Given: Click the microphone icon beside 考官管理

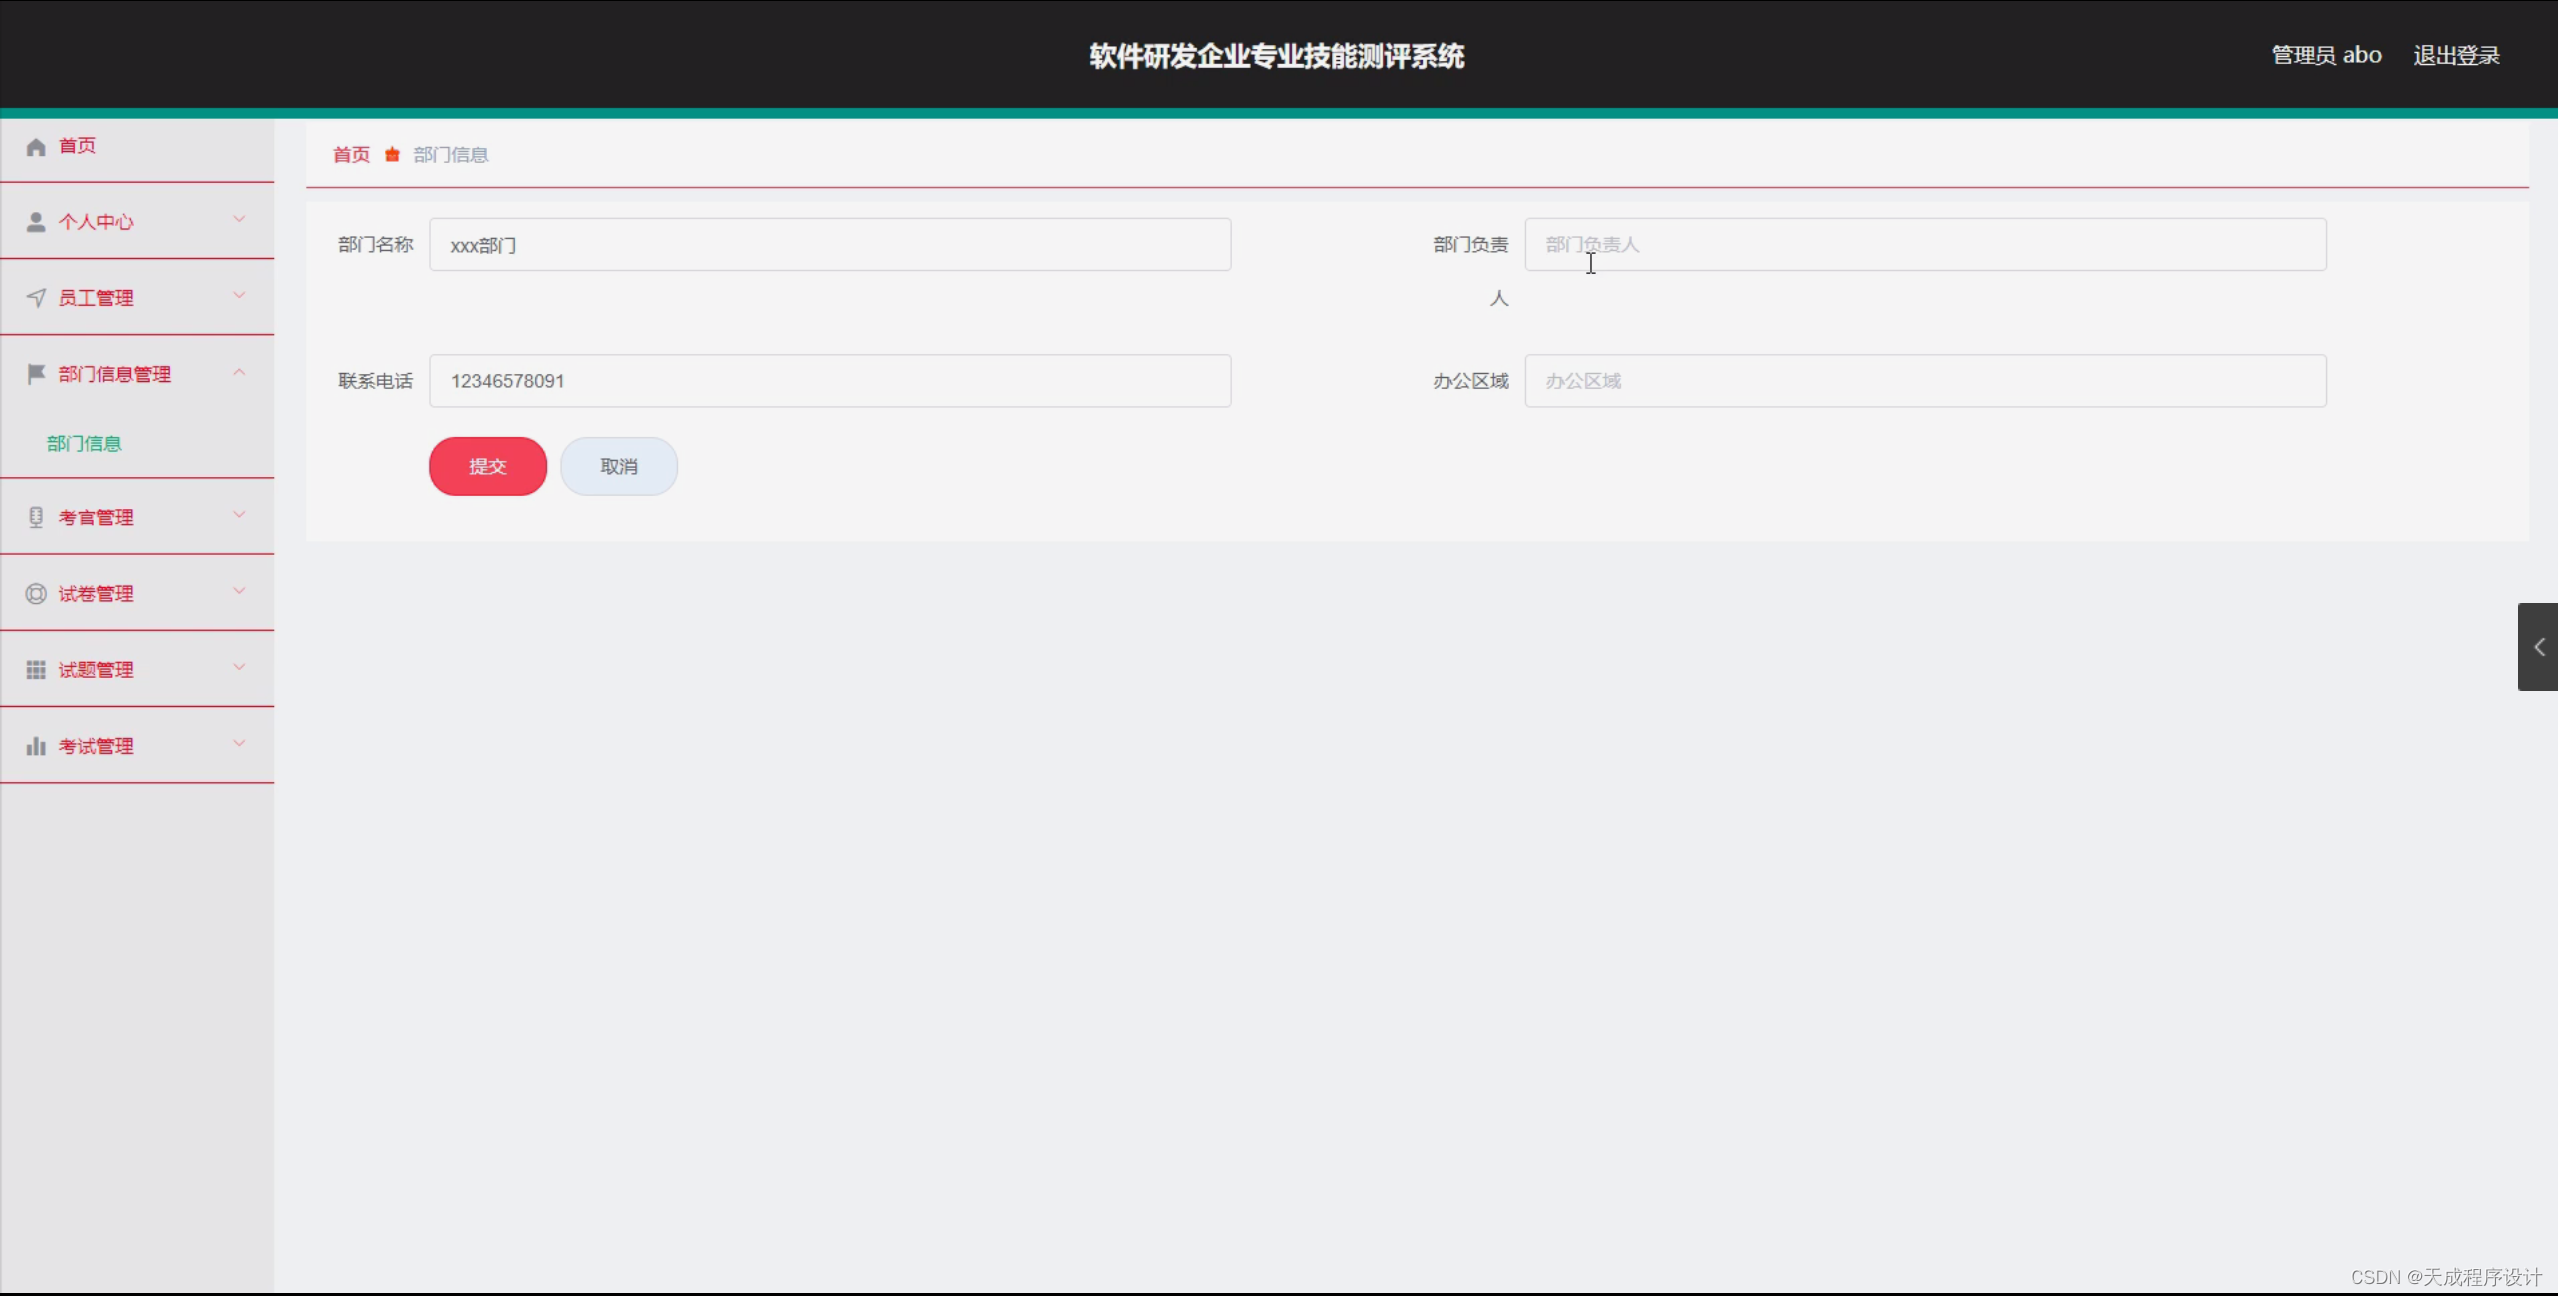Looking at the screenshot, I should pyautogui.click(x=36, y=517).
